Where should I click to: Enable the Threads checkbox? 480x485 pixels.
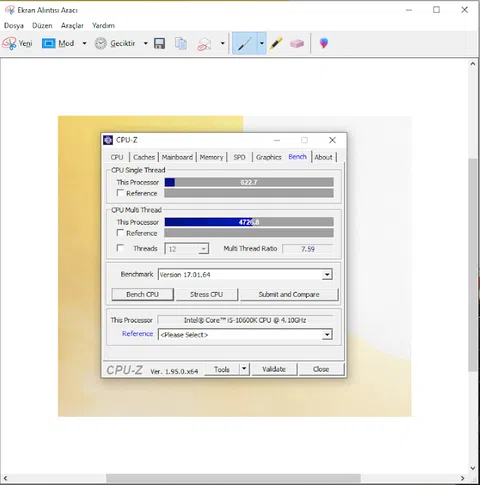pyautogui.click(x=120, y=248)
